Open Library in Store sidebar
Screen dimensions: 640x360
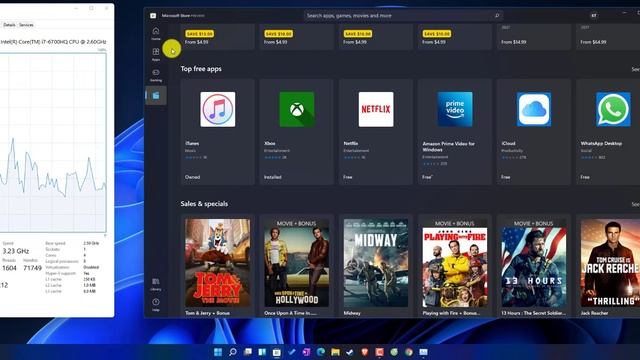click(x=156, y=284)
